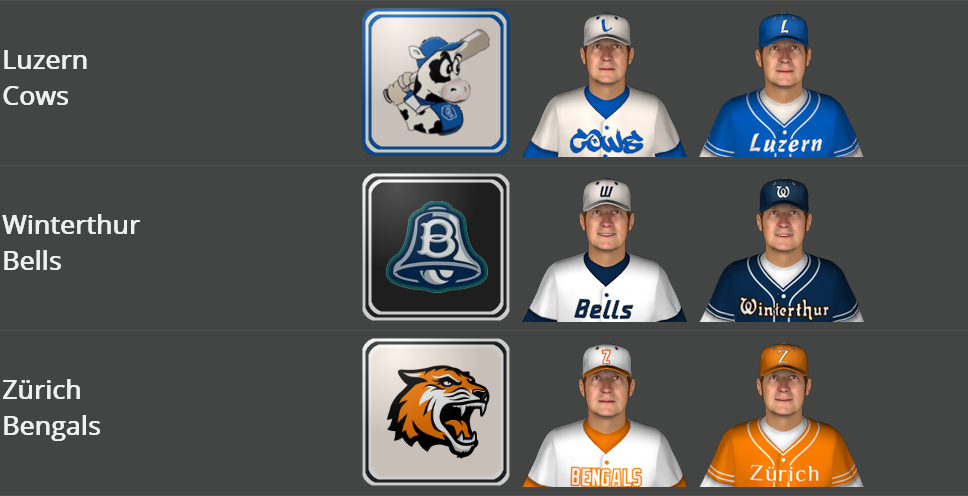Choose the blue Luzern away jersey
This screenshot has height=496, width=968.
tap(782, 84)
